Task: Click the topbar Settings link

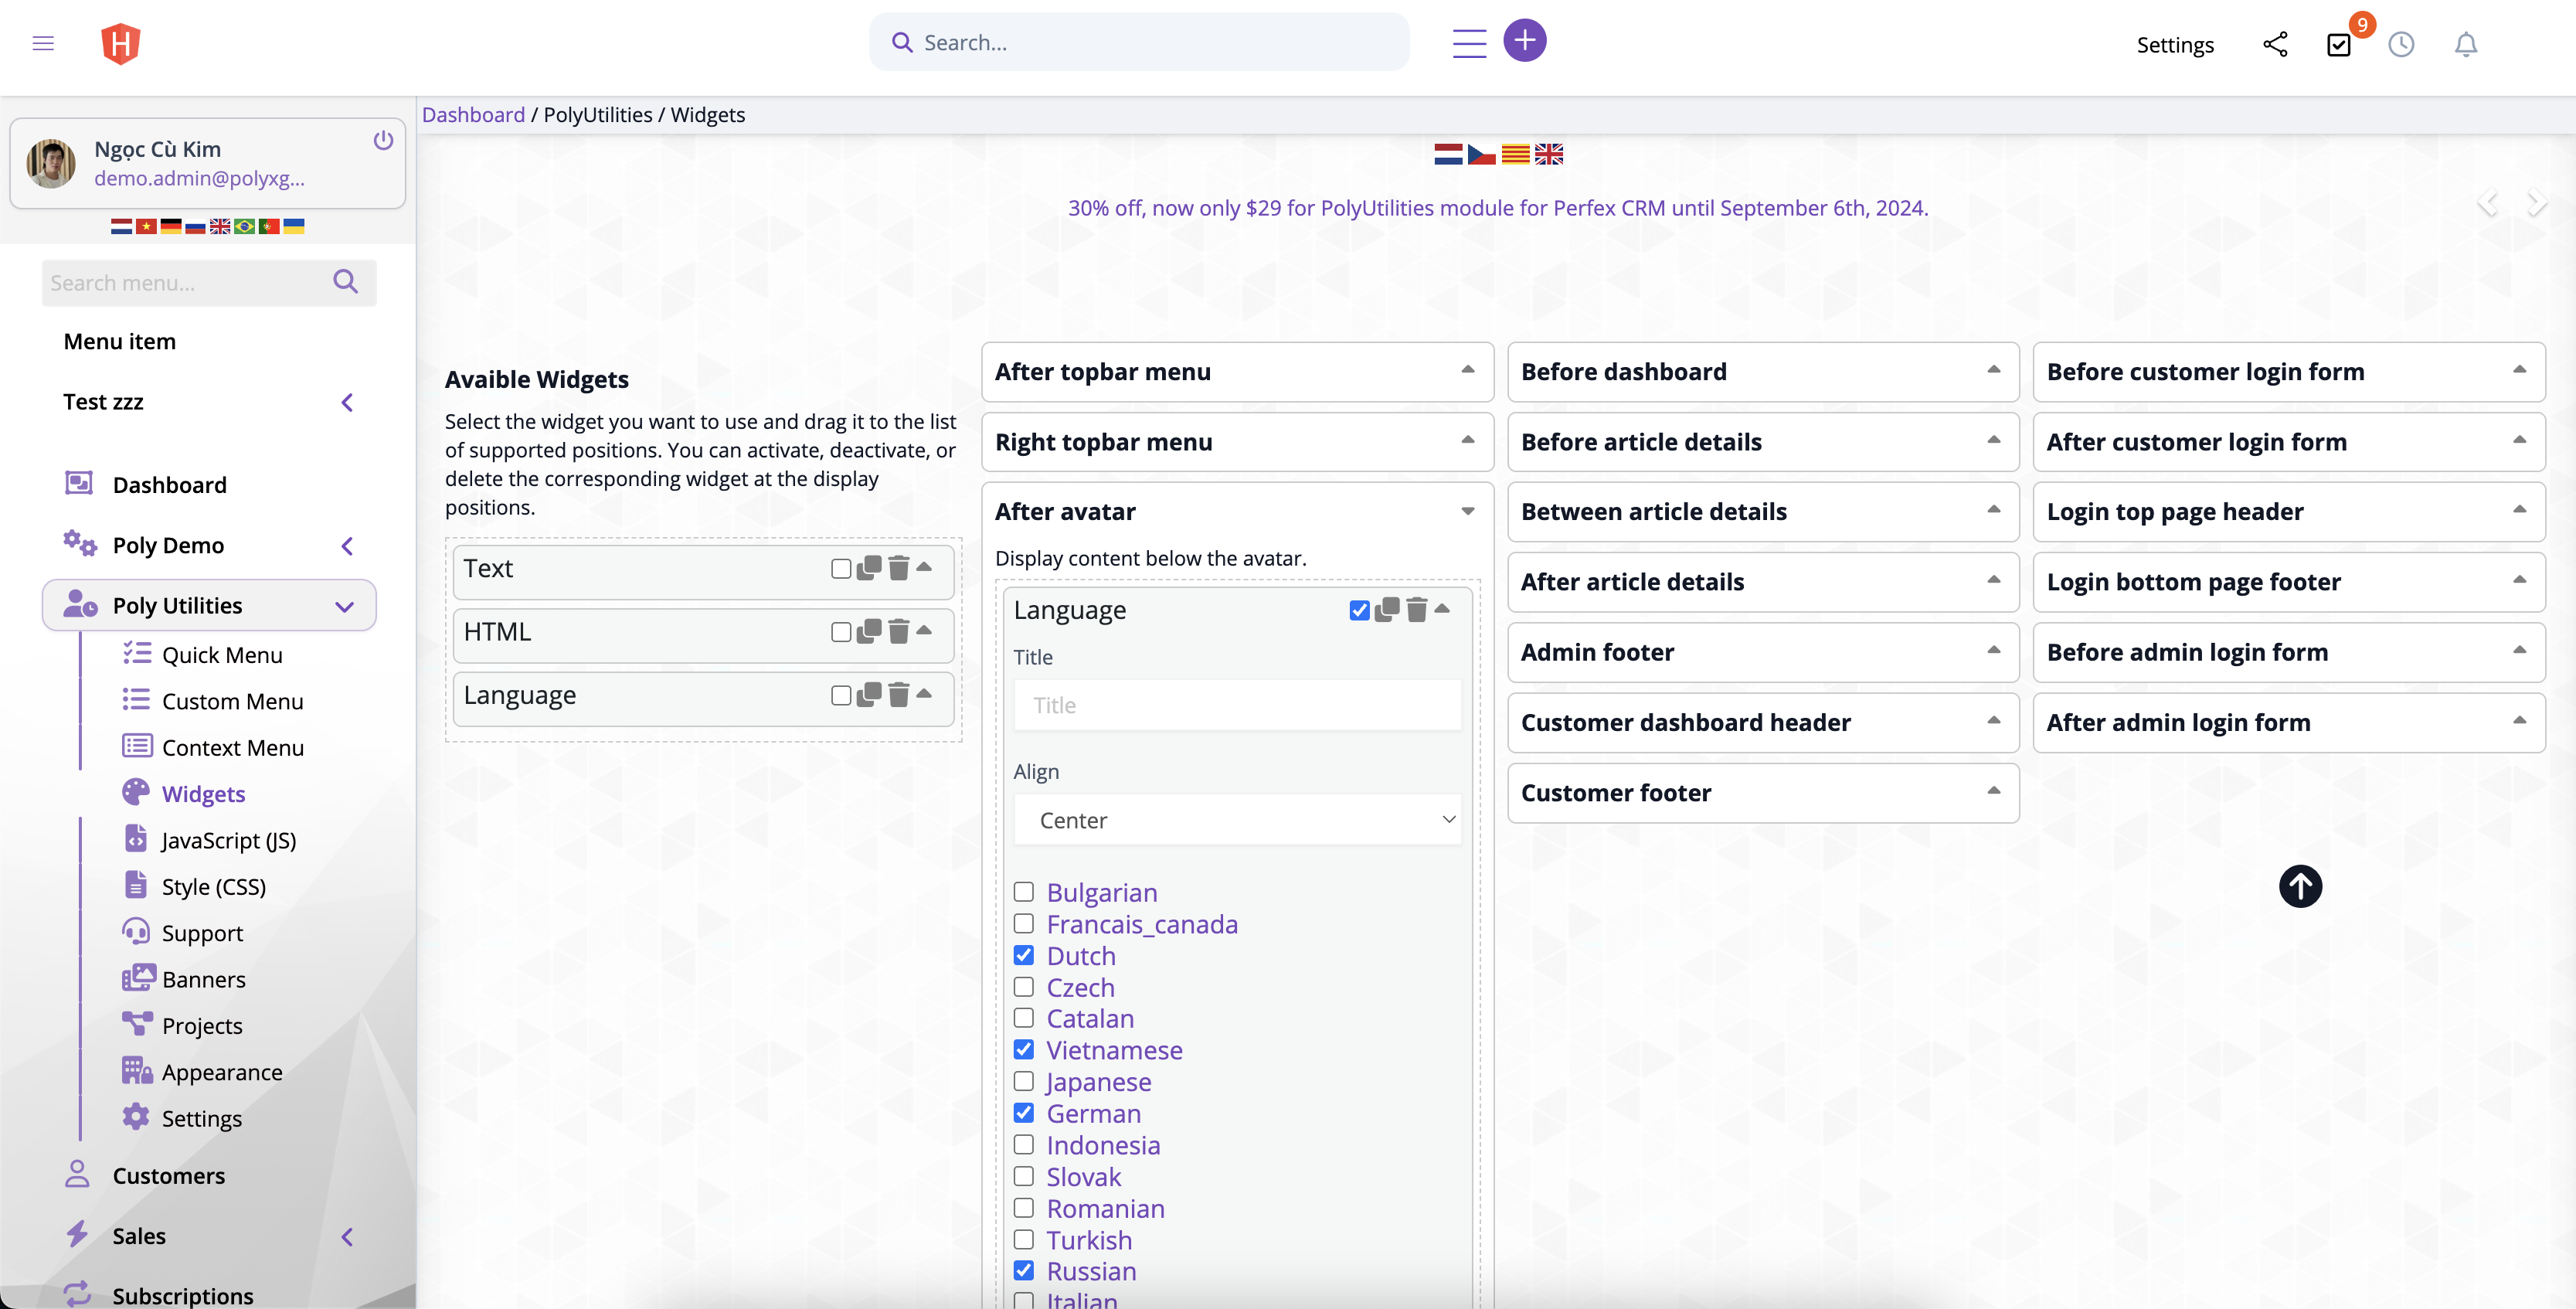Action: click(2175, 45)
